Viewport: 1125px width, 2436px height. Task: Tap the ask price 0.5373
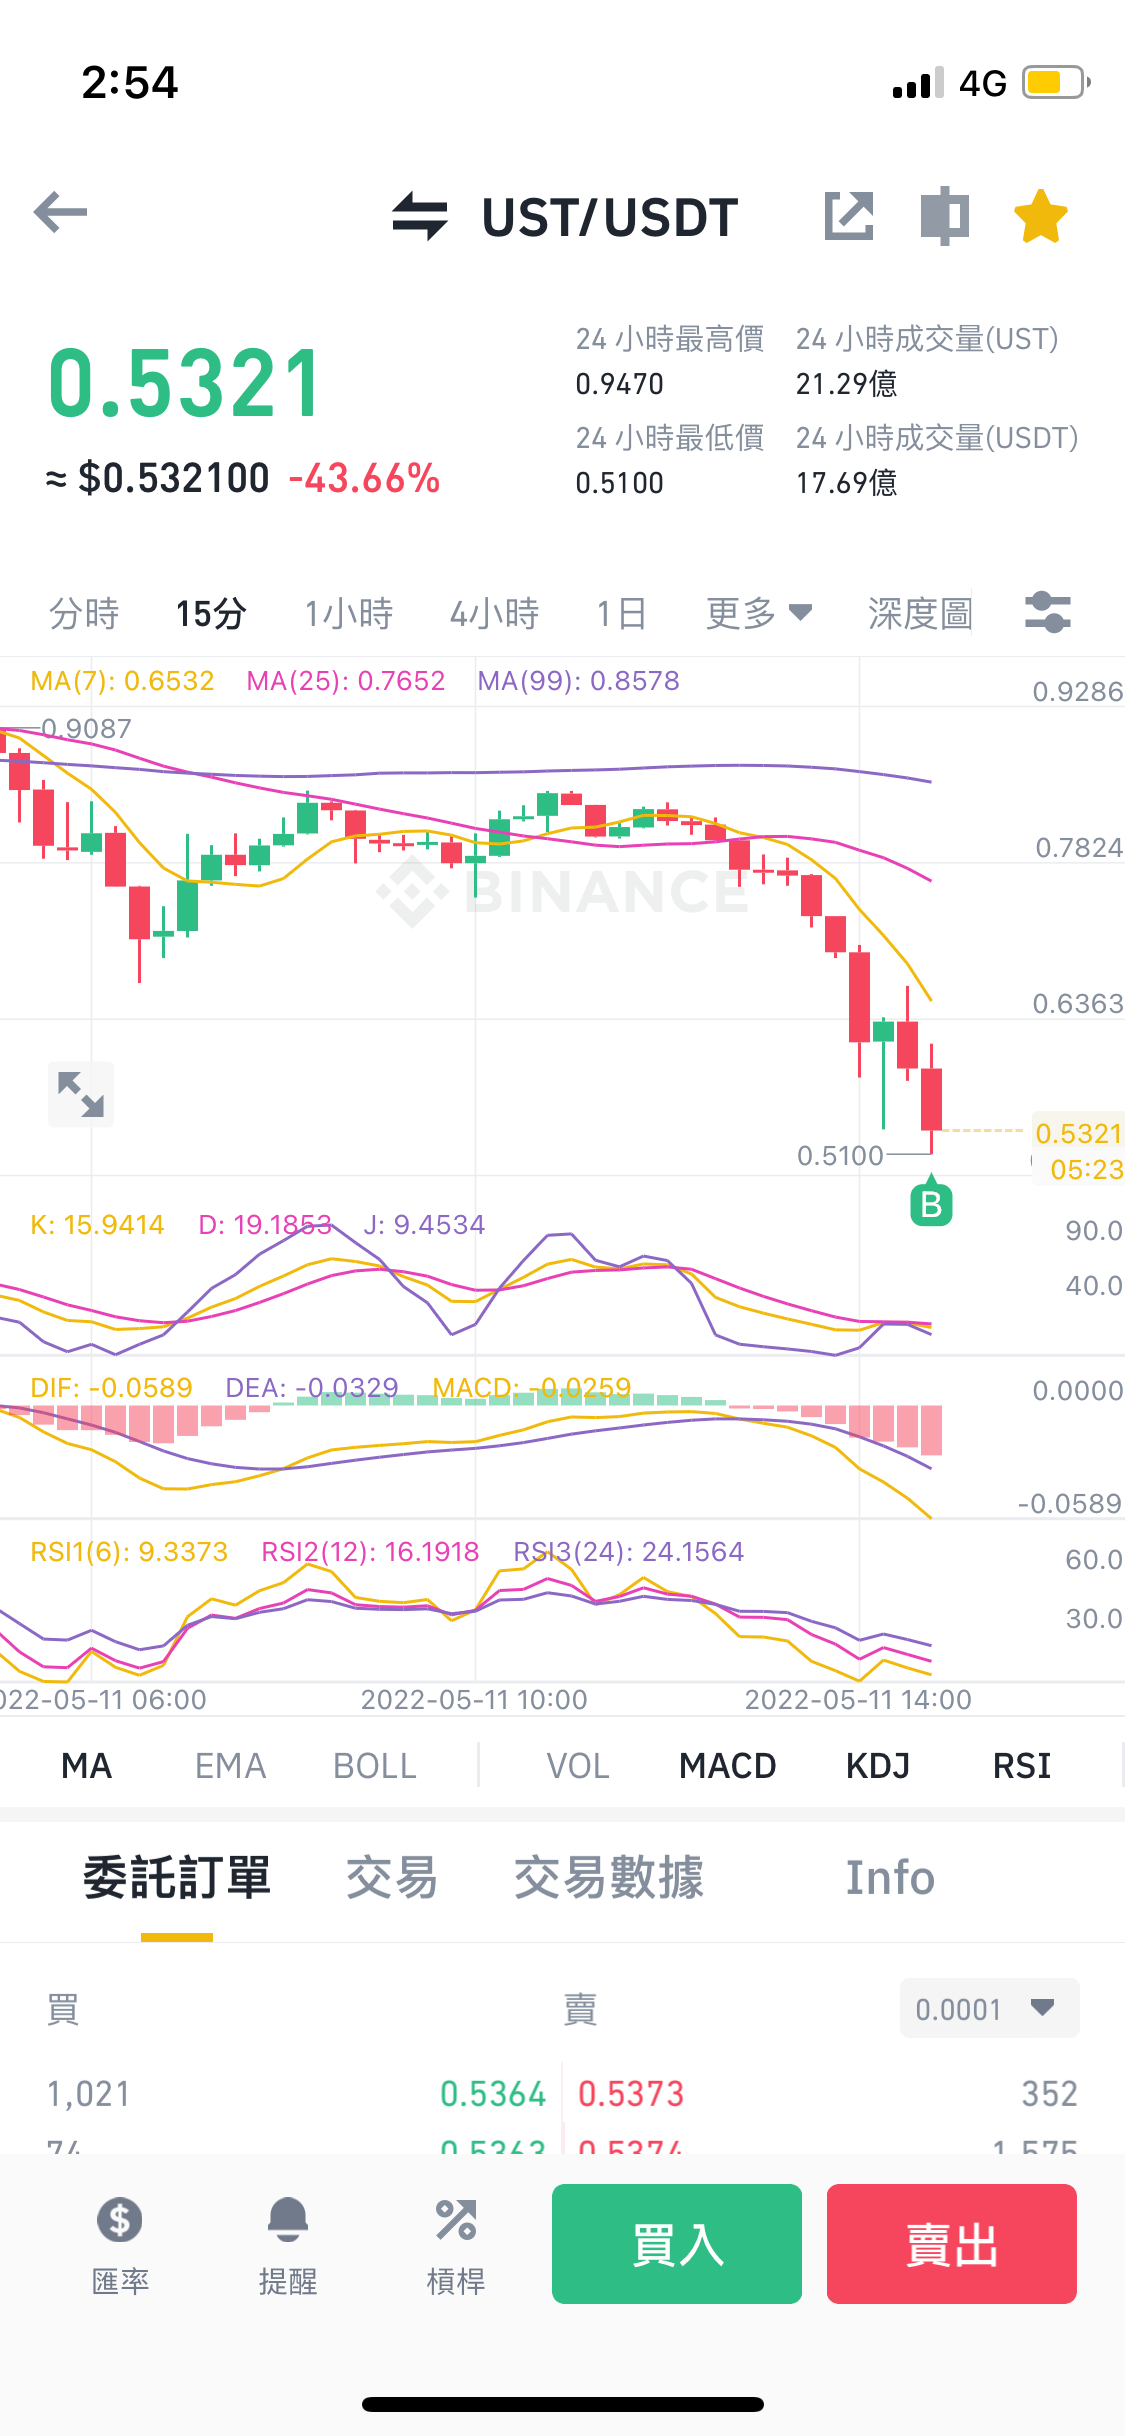tap(631, 2094)
